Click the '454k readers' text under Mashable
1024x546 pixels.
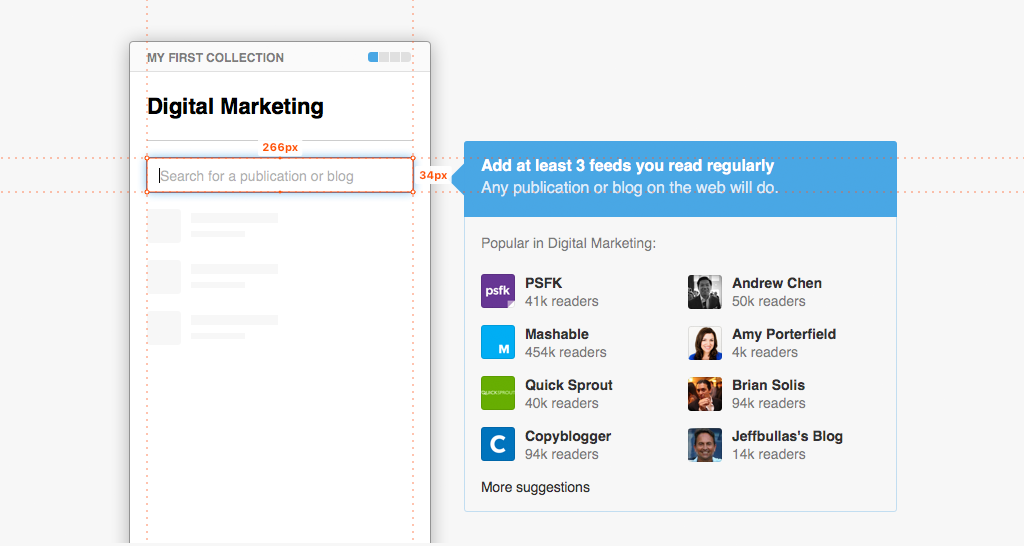566,352
